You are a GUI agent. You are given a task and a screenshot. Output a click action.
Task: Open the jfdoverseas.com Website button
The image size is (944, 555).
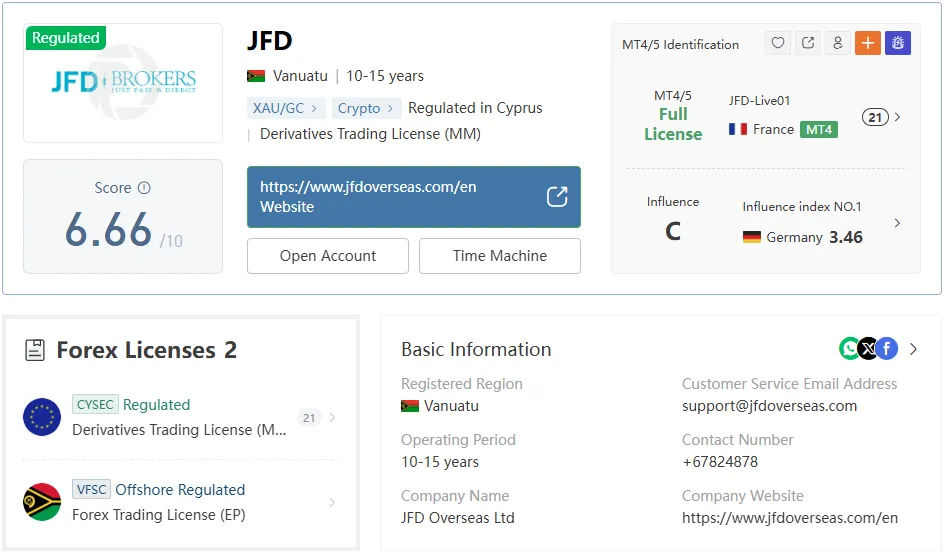coord(414,197)
